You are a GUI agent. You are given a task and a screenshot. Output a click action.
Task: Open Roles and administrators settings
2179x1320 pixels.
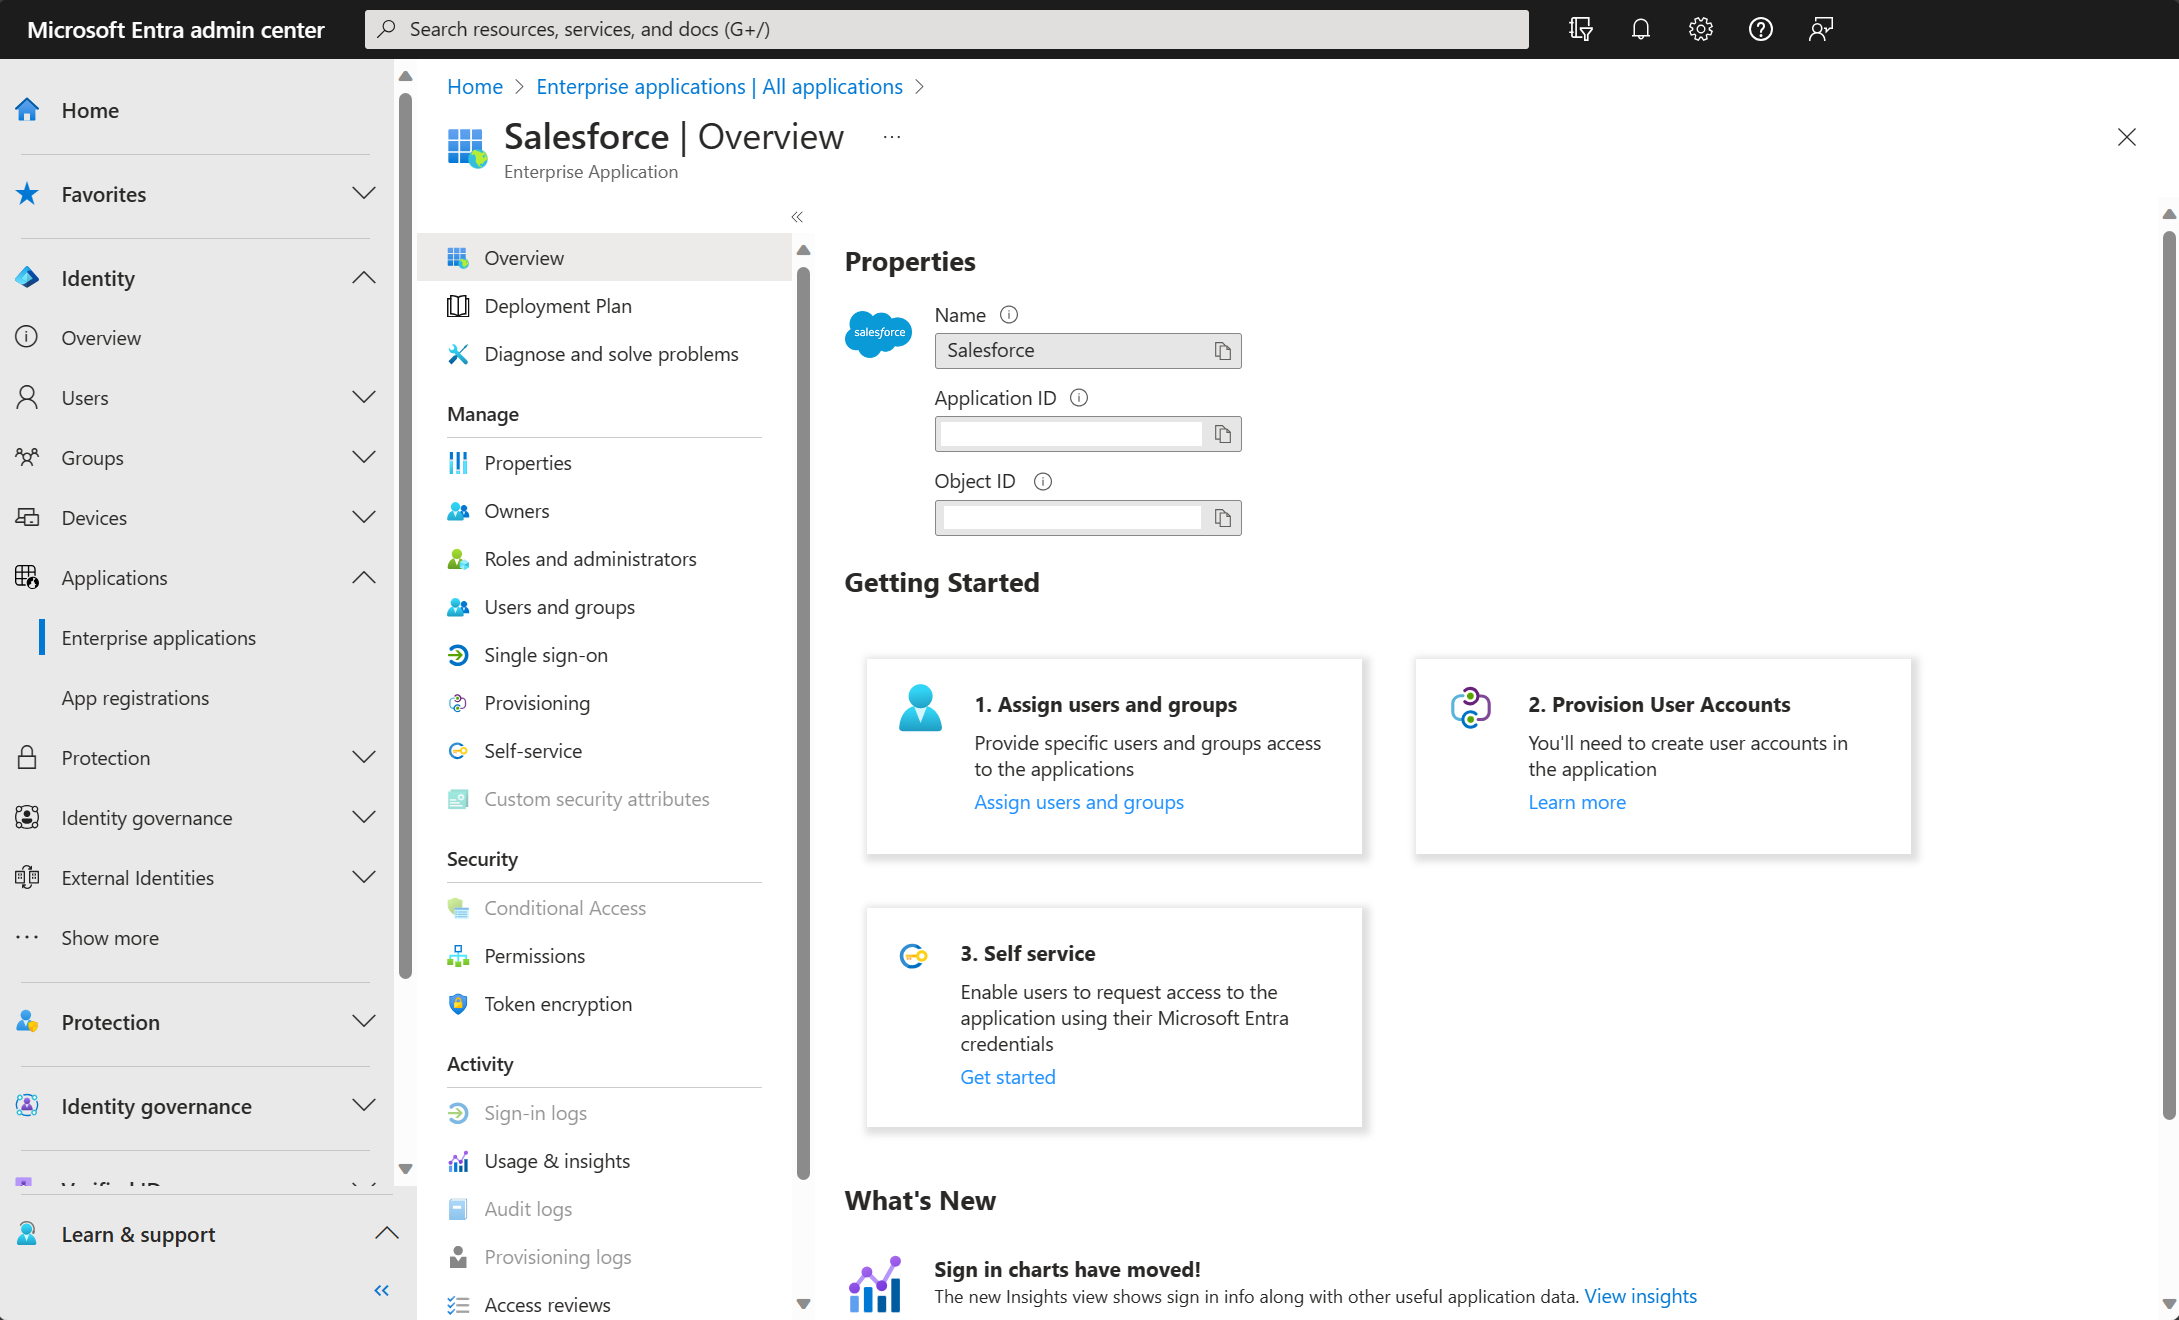(x=590, y=557)
